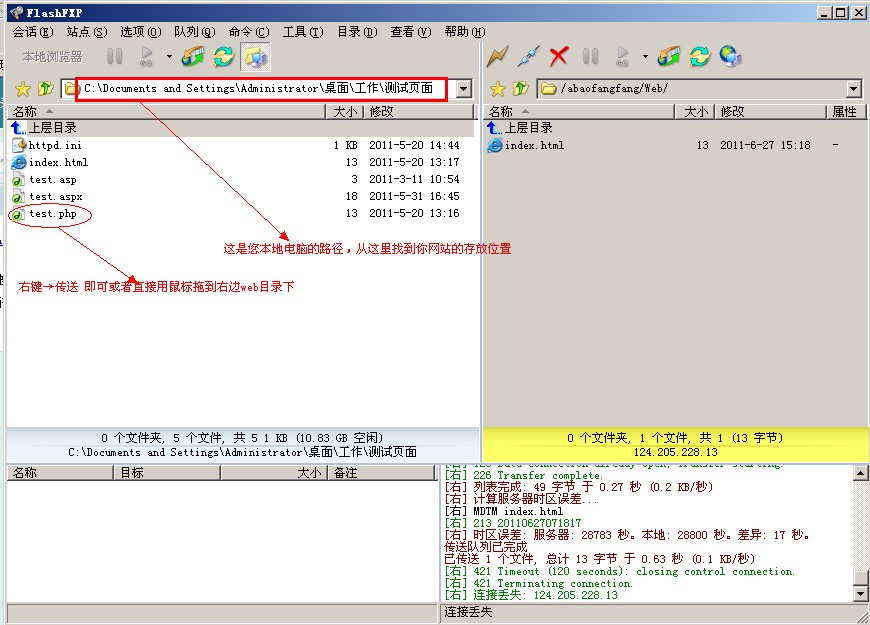Click the red X abort icon
This screenshot has width=870, height=625.
(559, 56)
